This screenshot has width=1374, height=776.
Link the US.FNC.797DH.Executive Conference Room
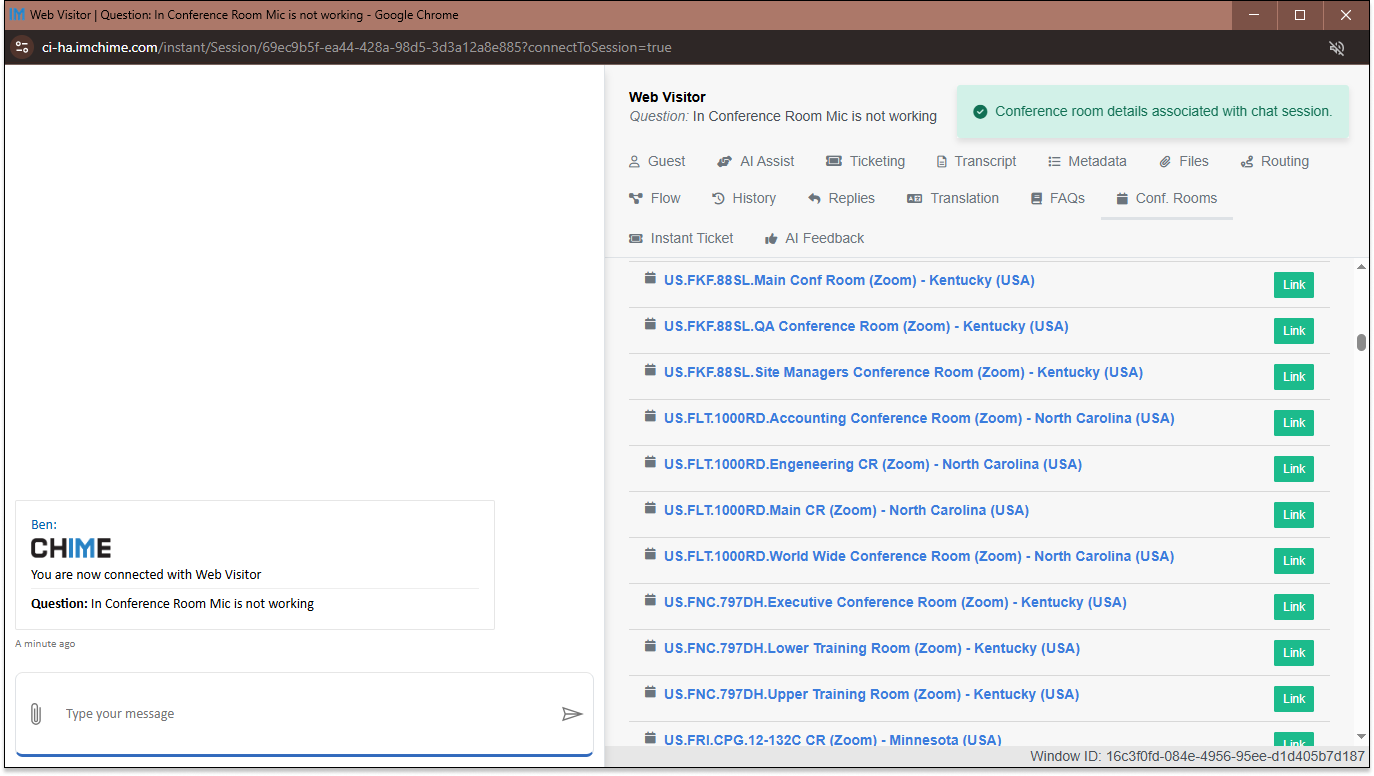[1294, 607]
